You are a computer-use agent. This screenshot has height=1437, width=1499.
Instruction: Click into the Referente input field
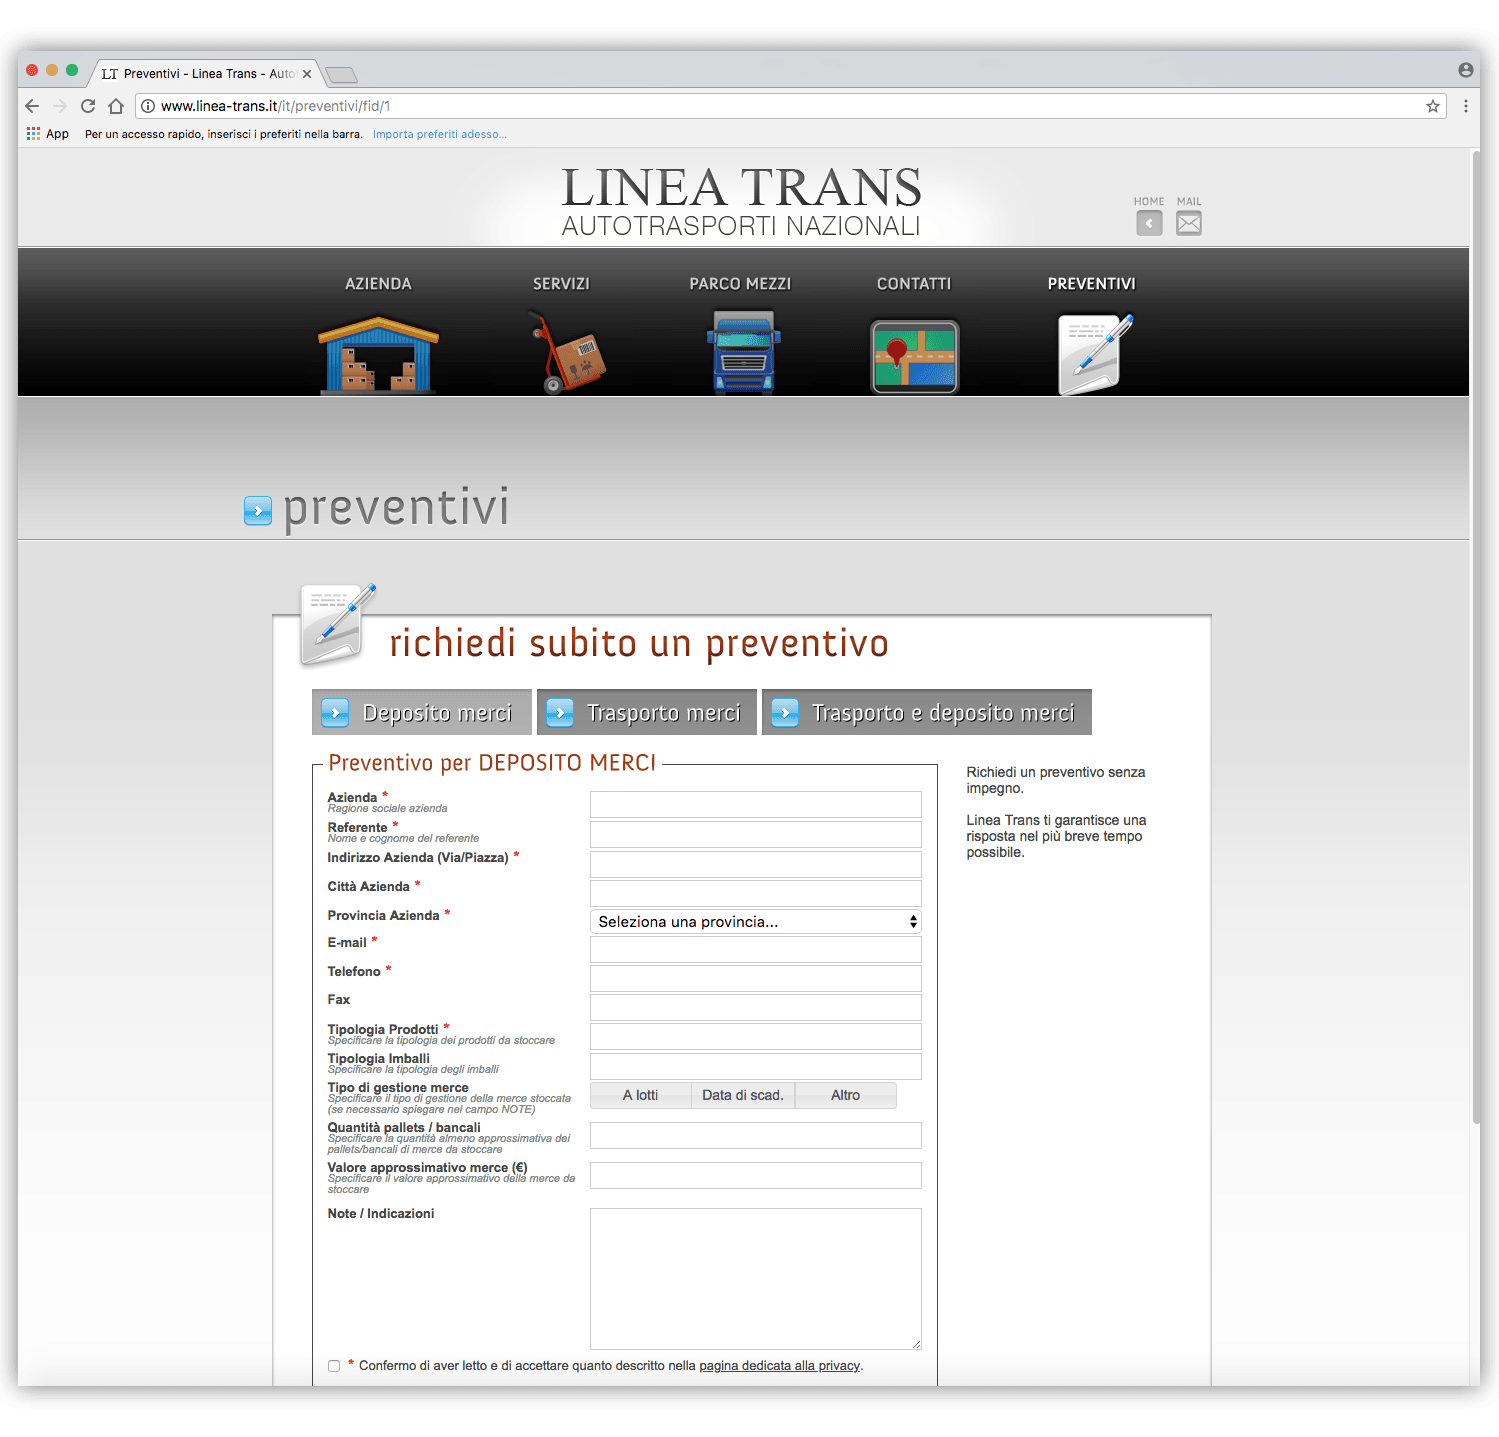756,835
